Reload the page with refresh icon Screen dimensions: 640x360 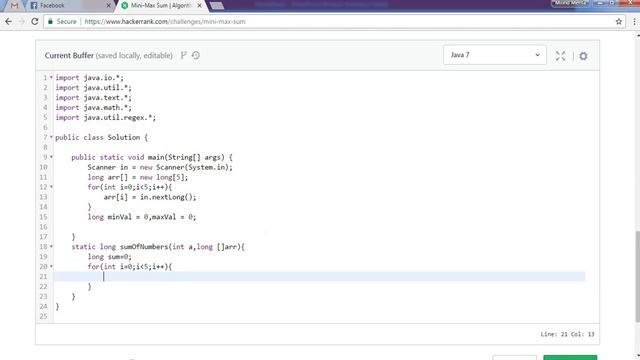[x=35, y=22]
